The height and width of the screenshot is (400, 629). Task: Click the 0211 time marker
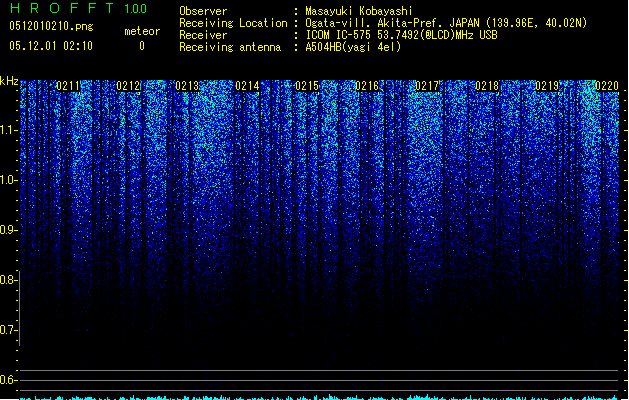(68, 86)
